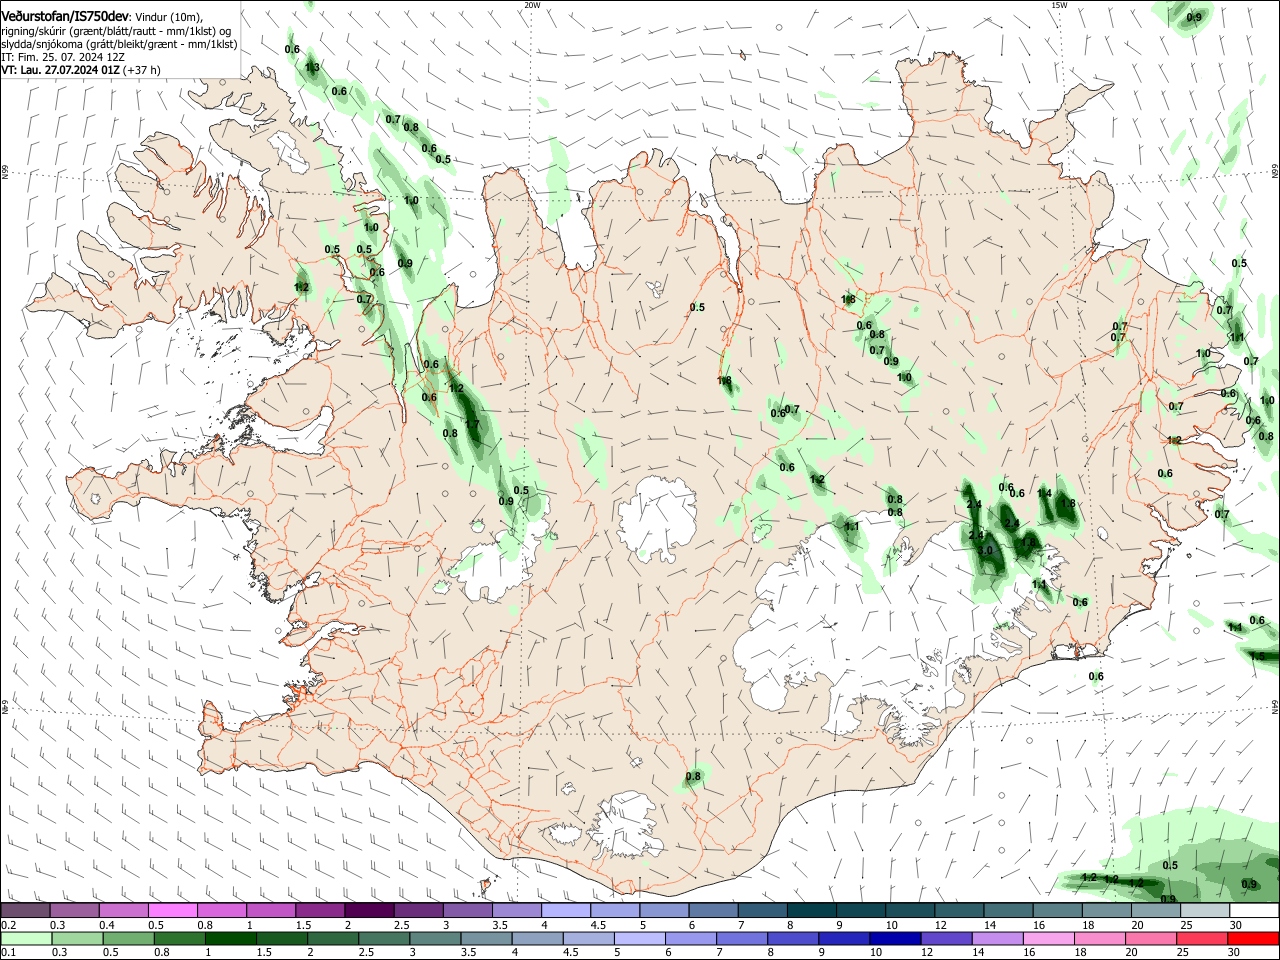Click the bright red rain swatch after 30
1280x960 pixels.
pyautogui.click(x=1254, y=938)
